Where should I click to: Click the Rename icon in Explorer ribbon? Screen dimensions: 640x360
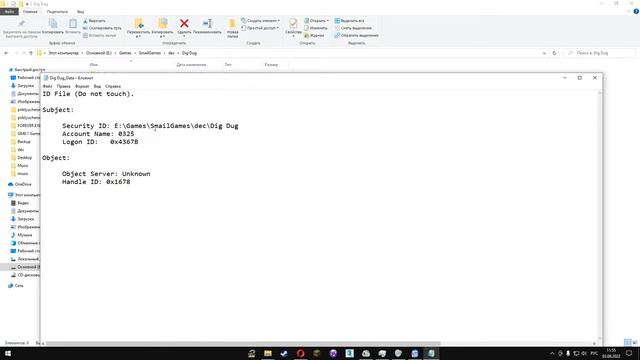tap(207, 24)
